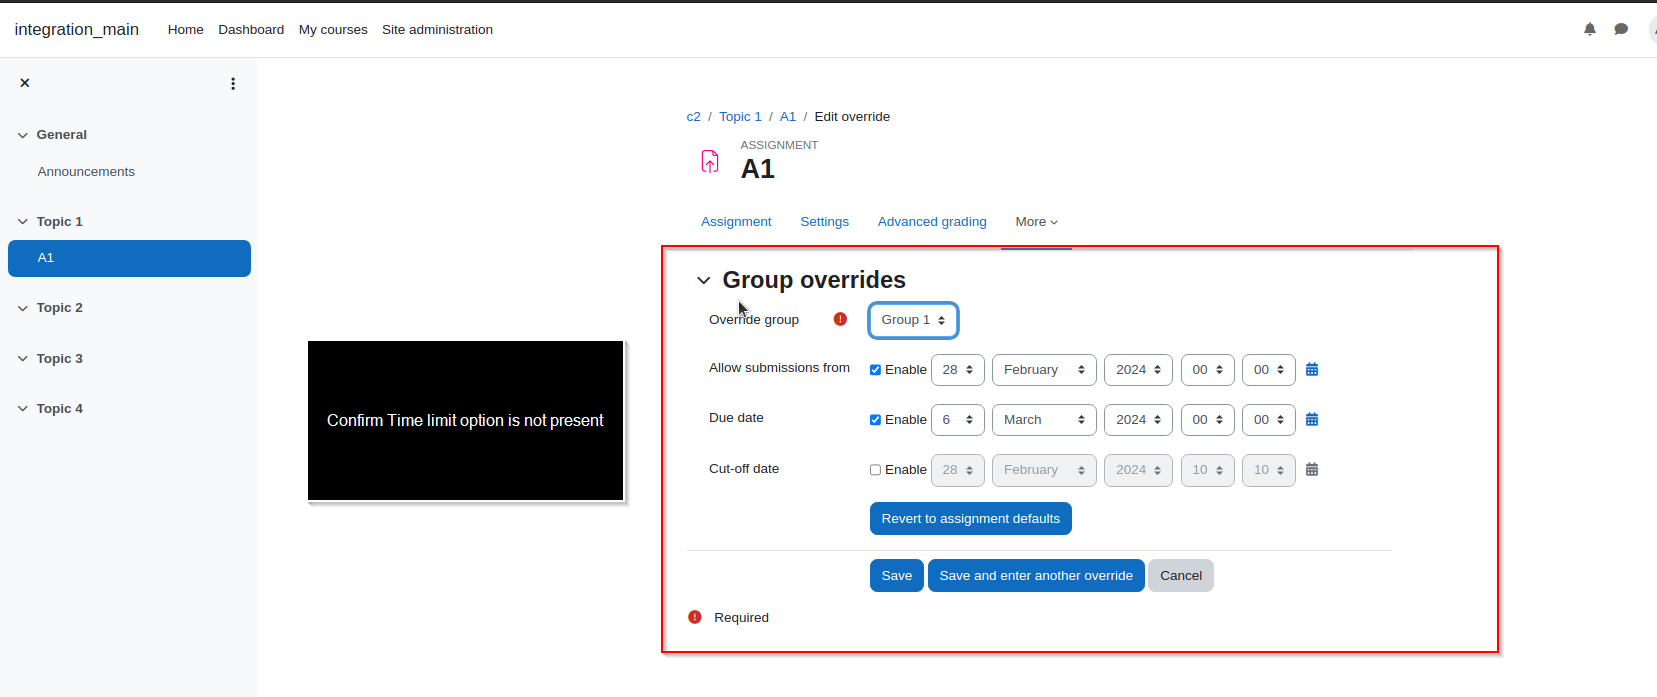Open day dropdown for Allow submissions from
The width and height of the screenshot is (1657, 697).
click(x=958, y=370)
